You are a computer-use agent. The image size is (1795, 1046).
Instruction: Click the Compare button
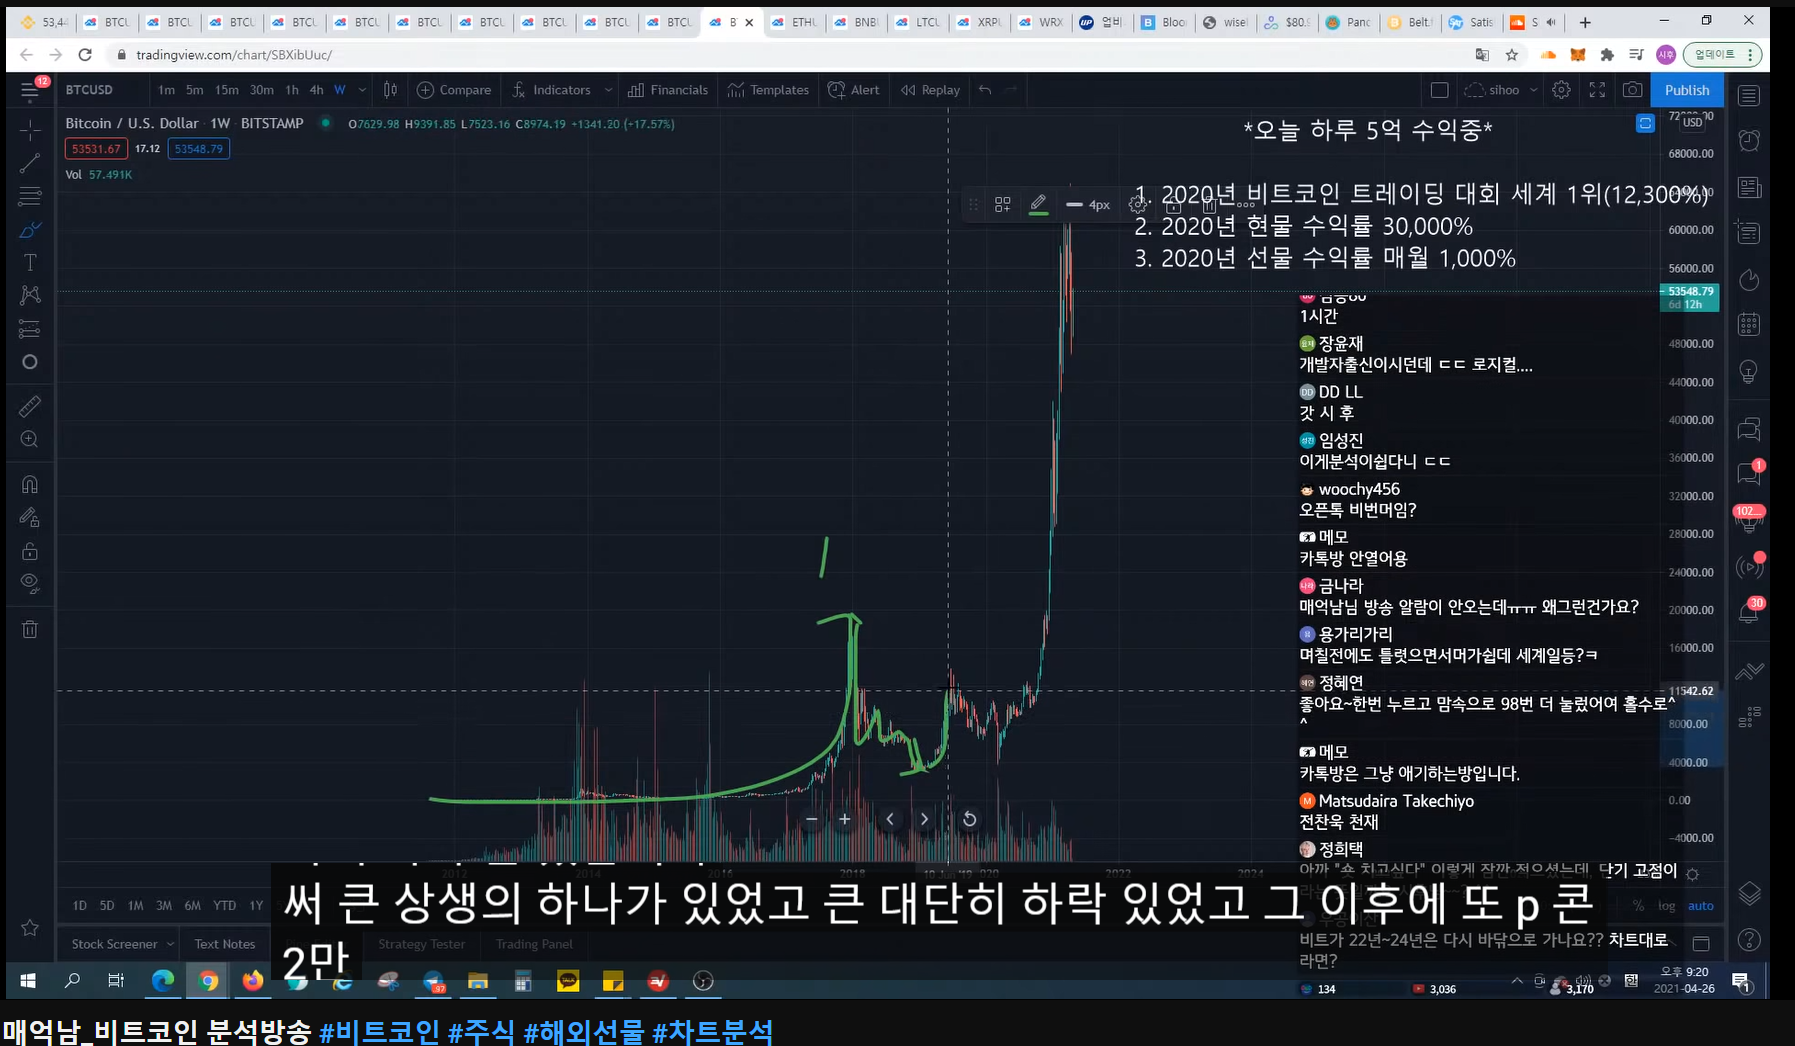click(454, 90)
